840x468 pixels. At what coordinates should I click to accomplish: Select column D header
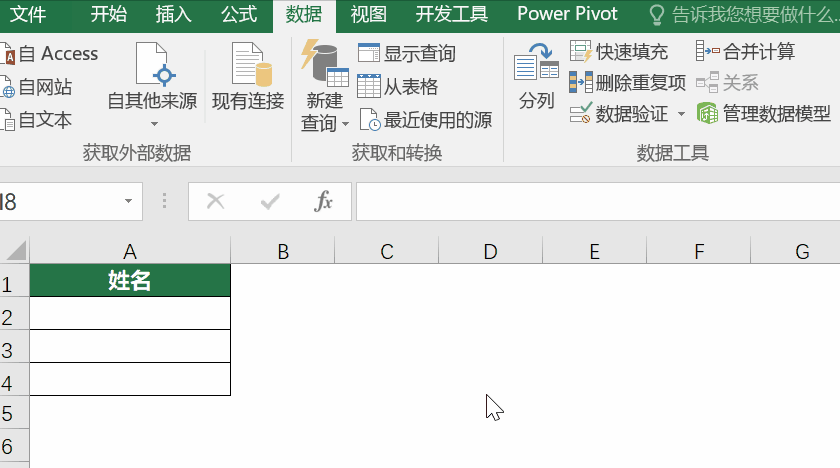(x=490, y=251)
